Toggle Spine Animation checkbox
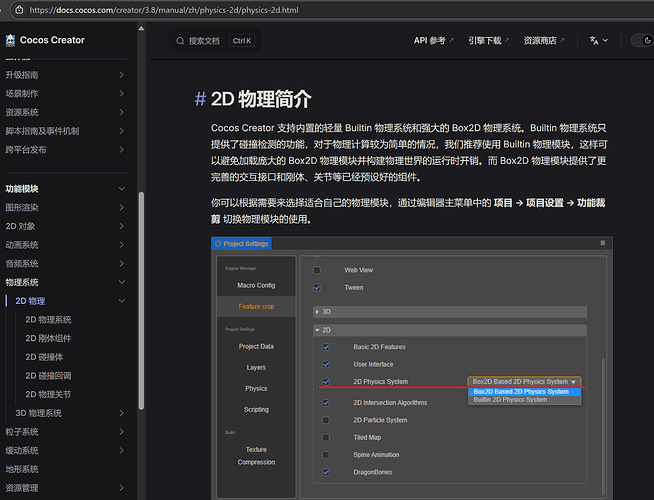The width and height of the screenshot is (654, 500). [x=326, y=455]
